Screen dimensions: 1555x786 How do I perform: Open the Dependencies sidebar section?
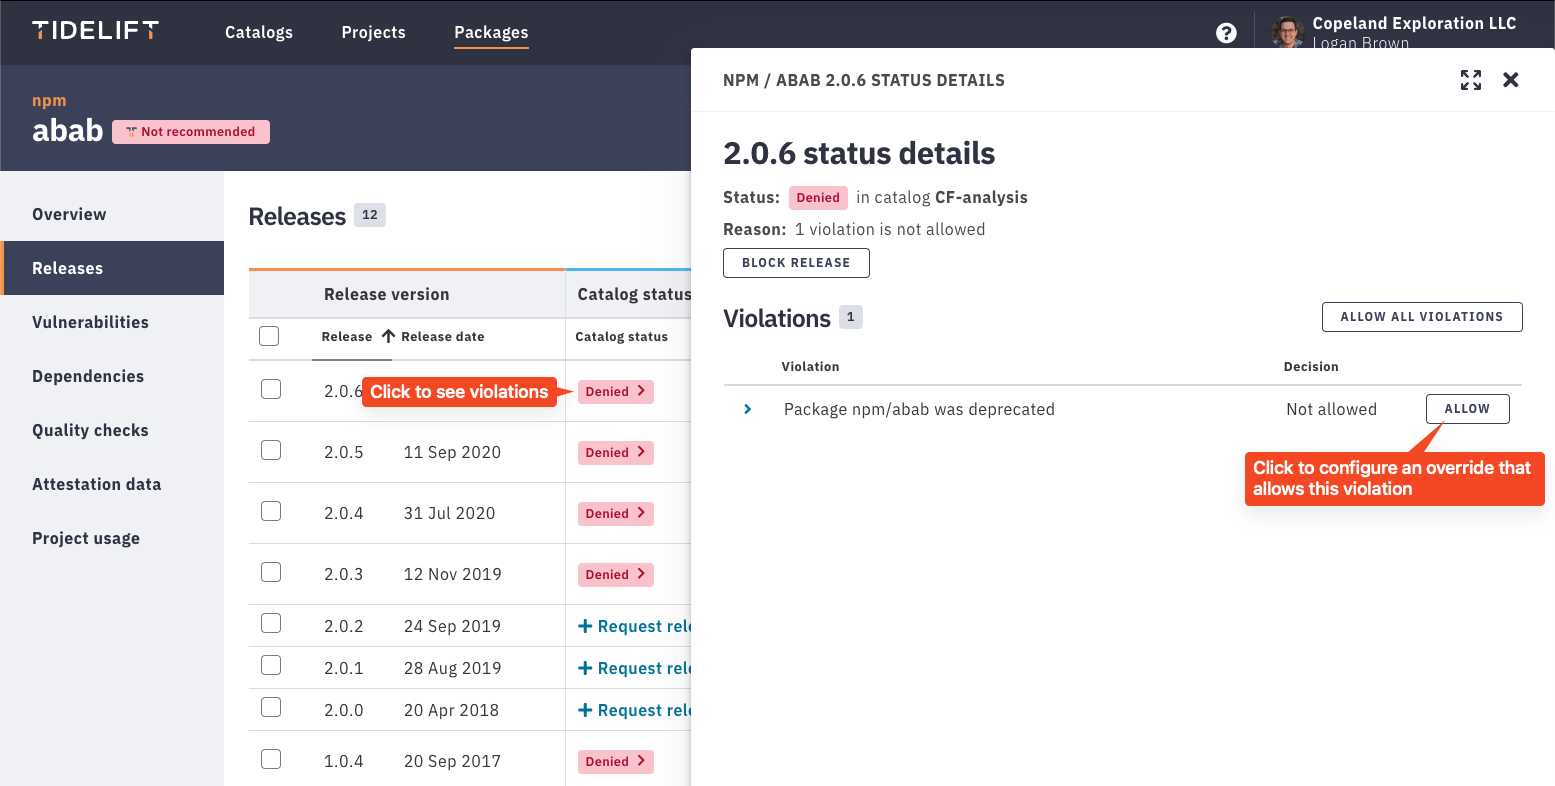click(112, 376)
